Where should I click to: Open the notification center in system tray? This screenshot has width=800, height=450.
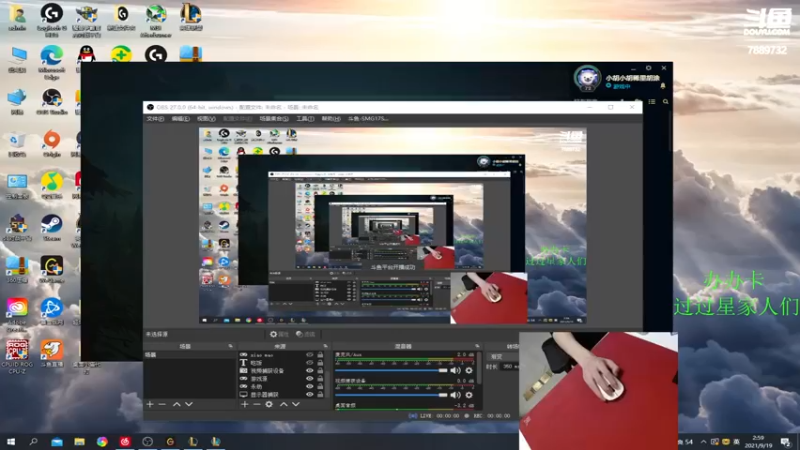[x=786, y=442]
